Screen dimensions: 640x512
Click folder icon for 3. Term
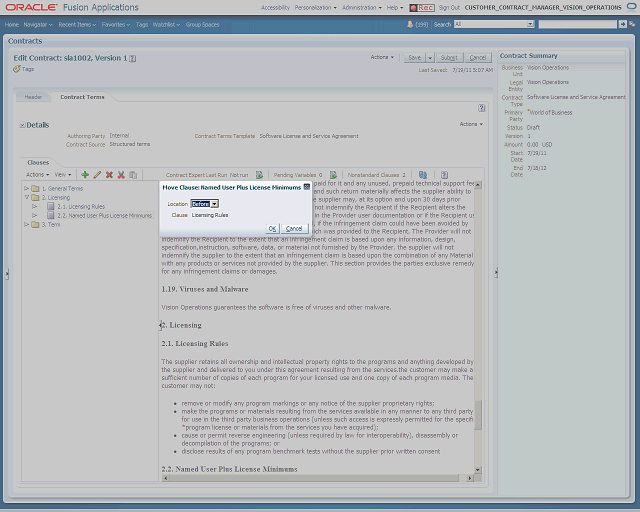tap(36, 225)
